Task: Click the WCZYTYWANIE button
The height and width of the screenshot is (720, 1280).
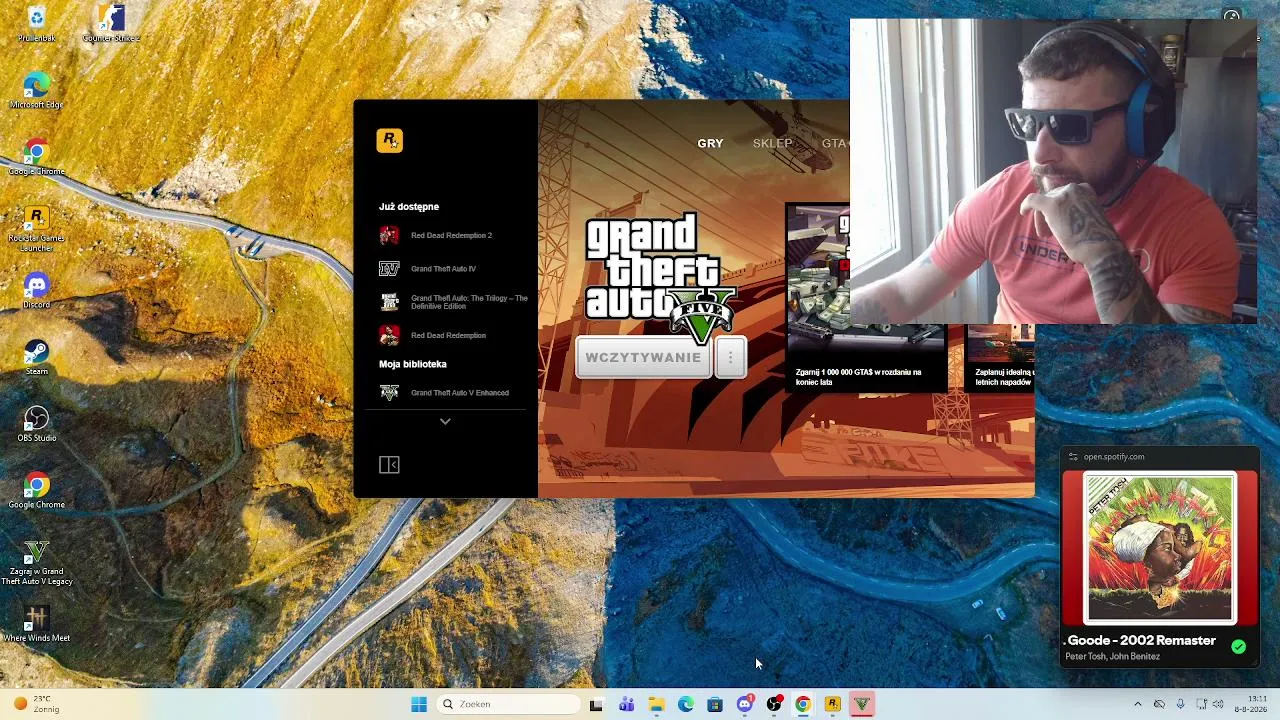Action: pyautogui.click(x=643, y=358)
